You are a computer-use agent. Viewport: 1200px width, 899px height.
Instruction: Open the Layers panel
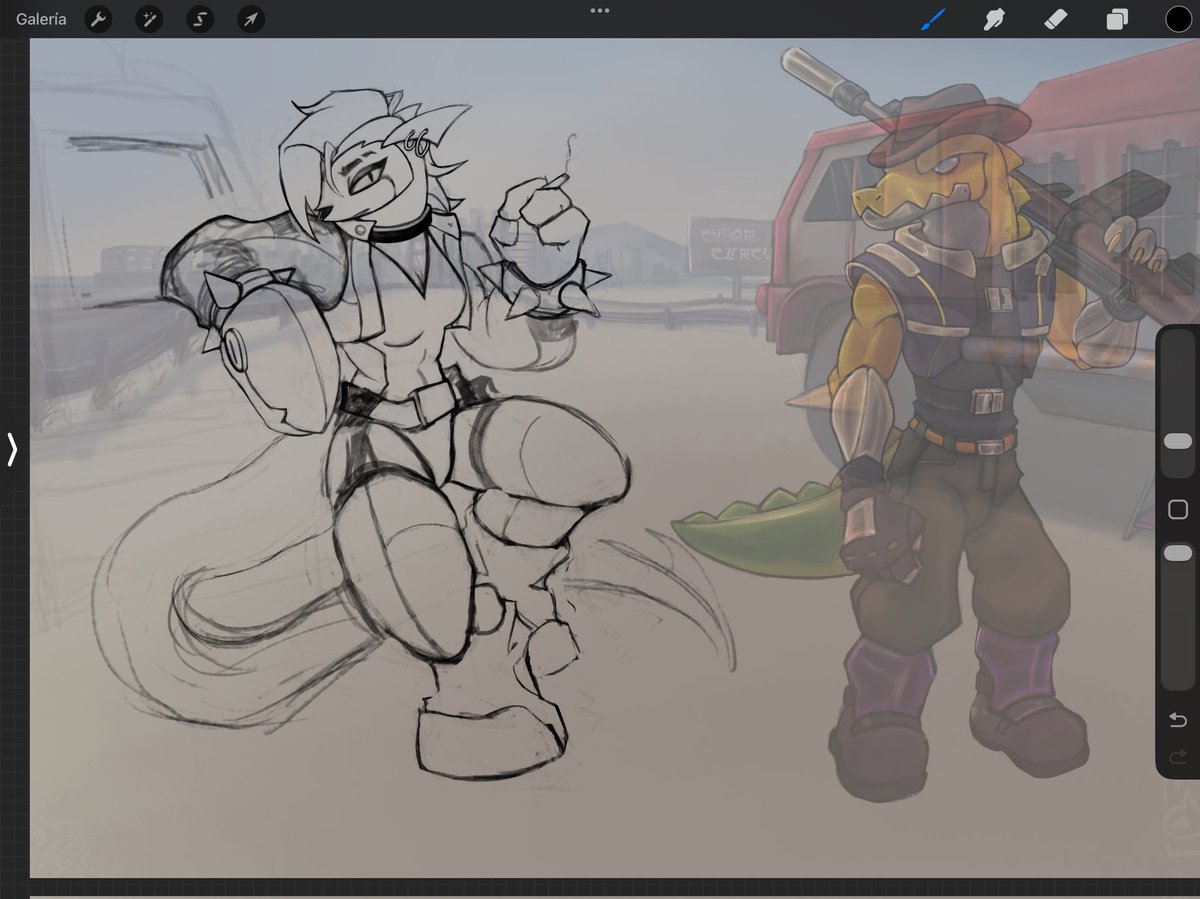pyautogui.click(x=1117, y=18)
